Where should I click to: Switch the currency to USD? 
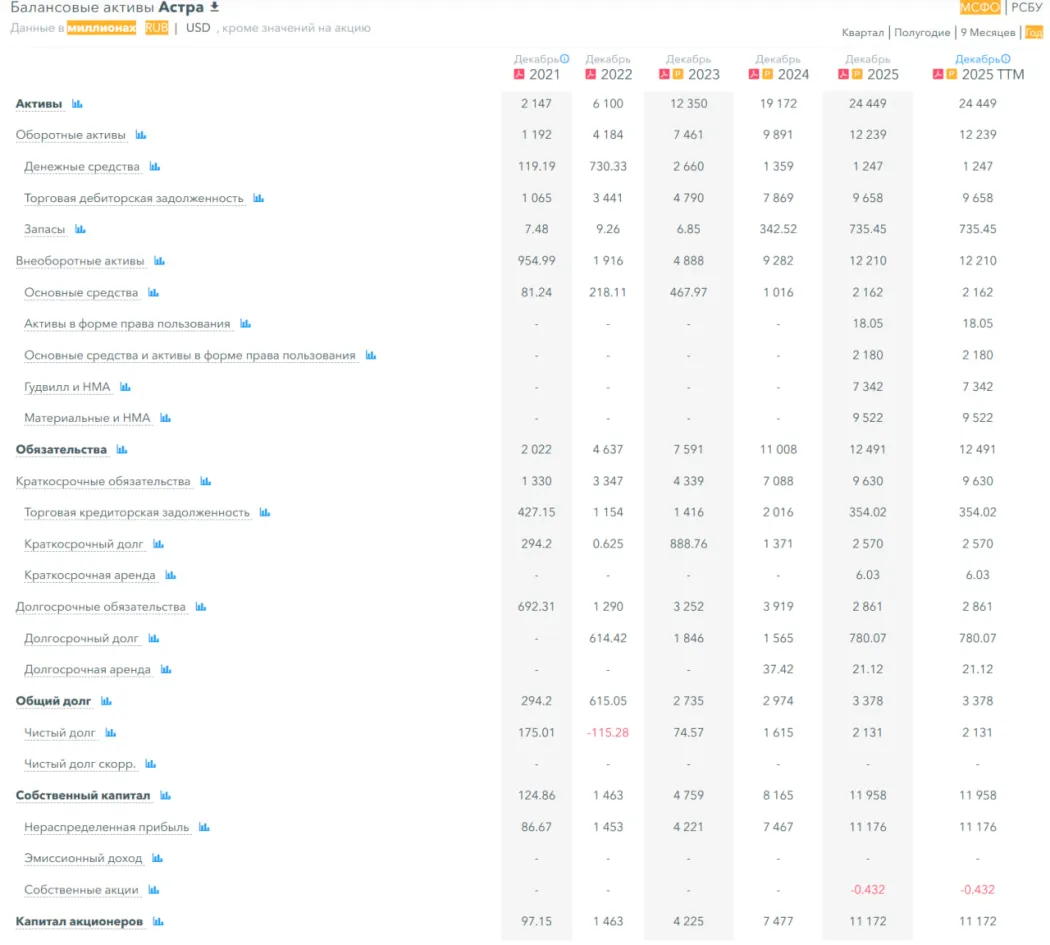pos(198,28)
